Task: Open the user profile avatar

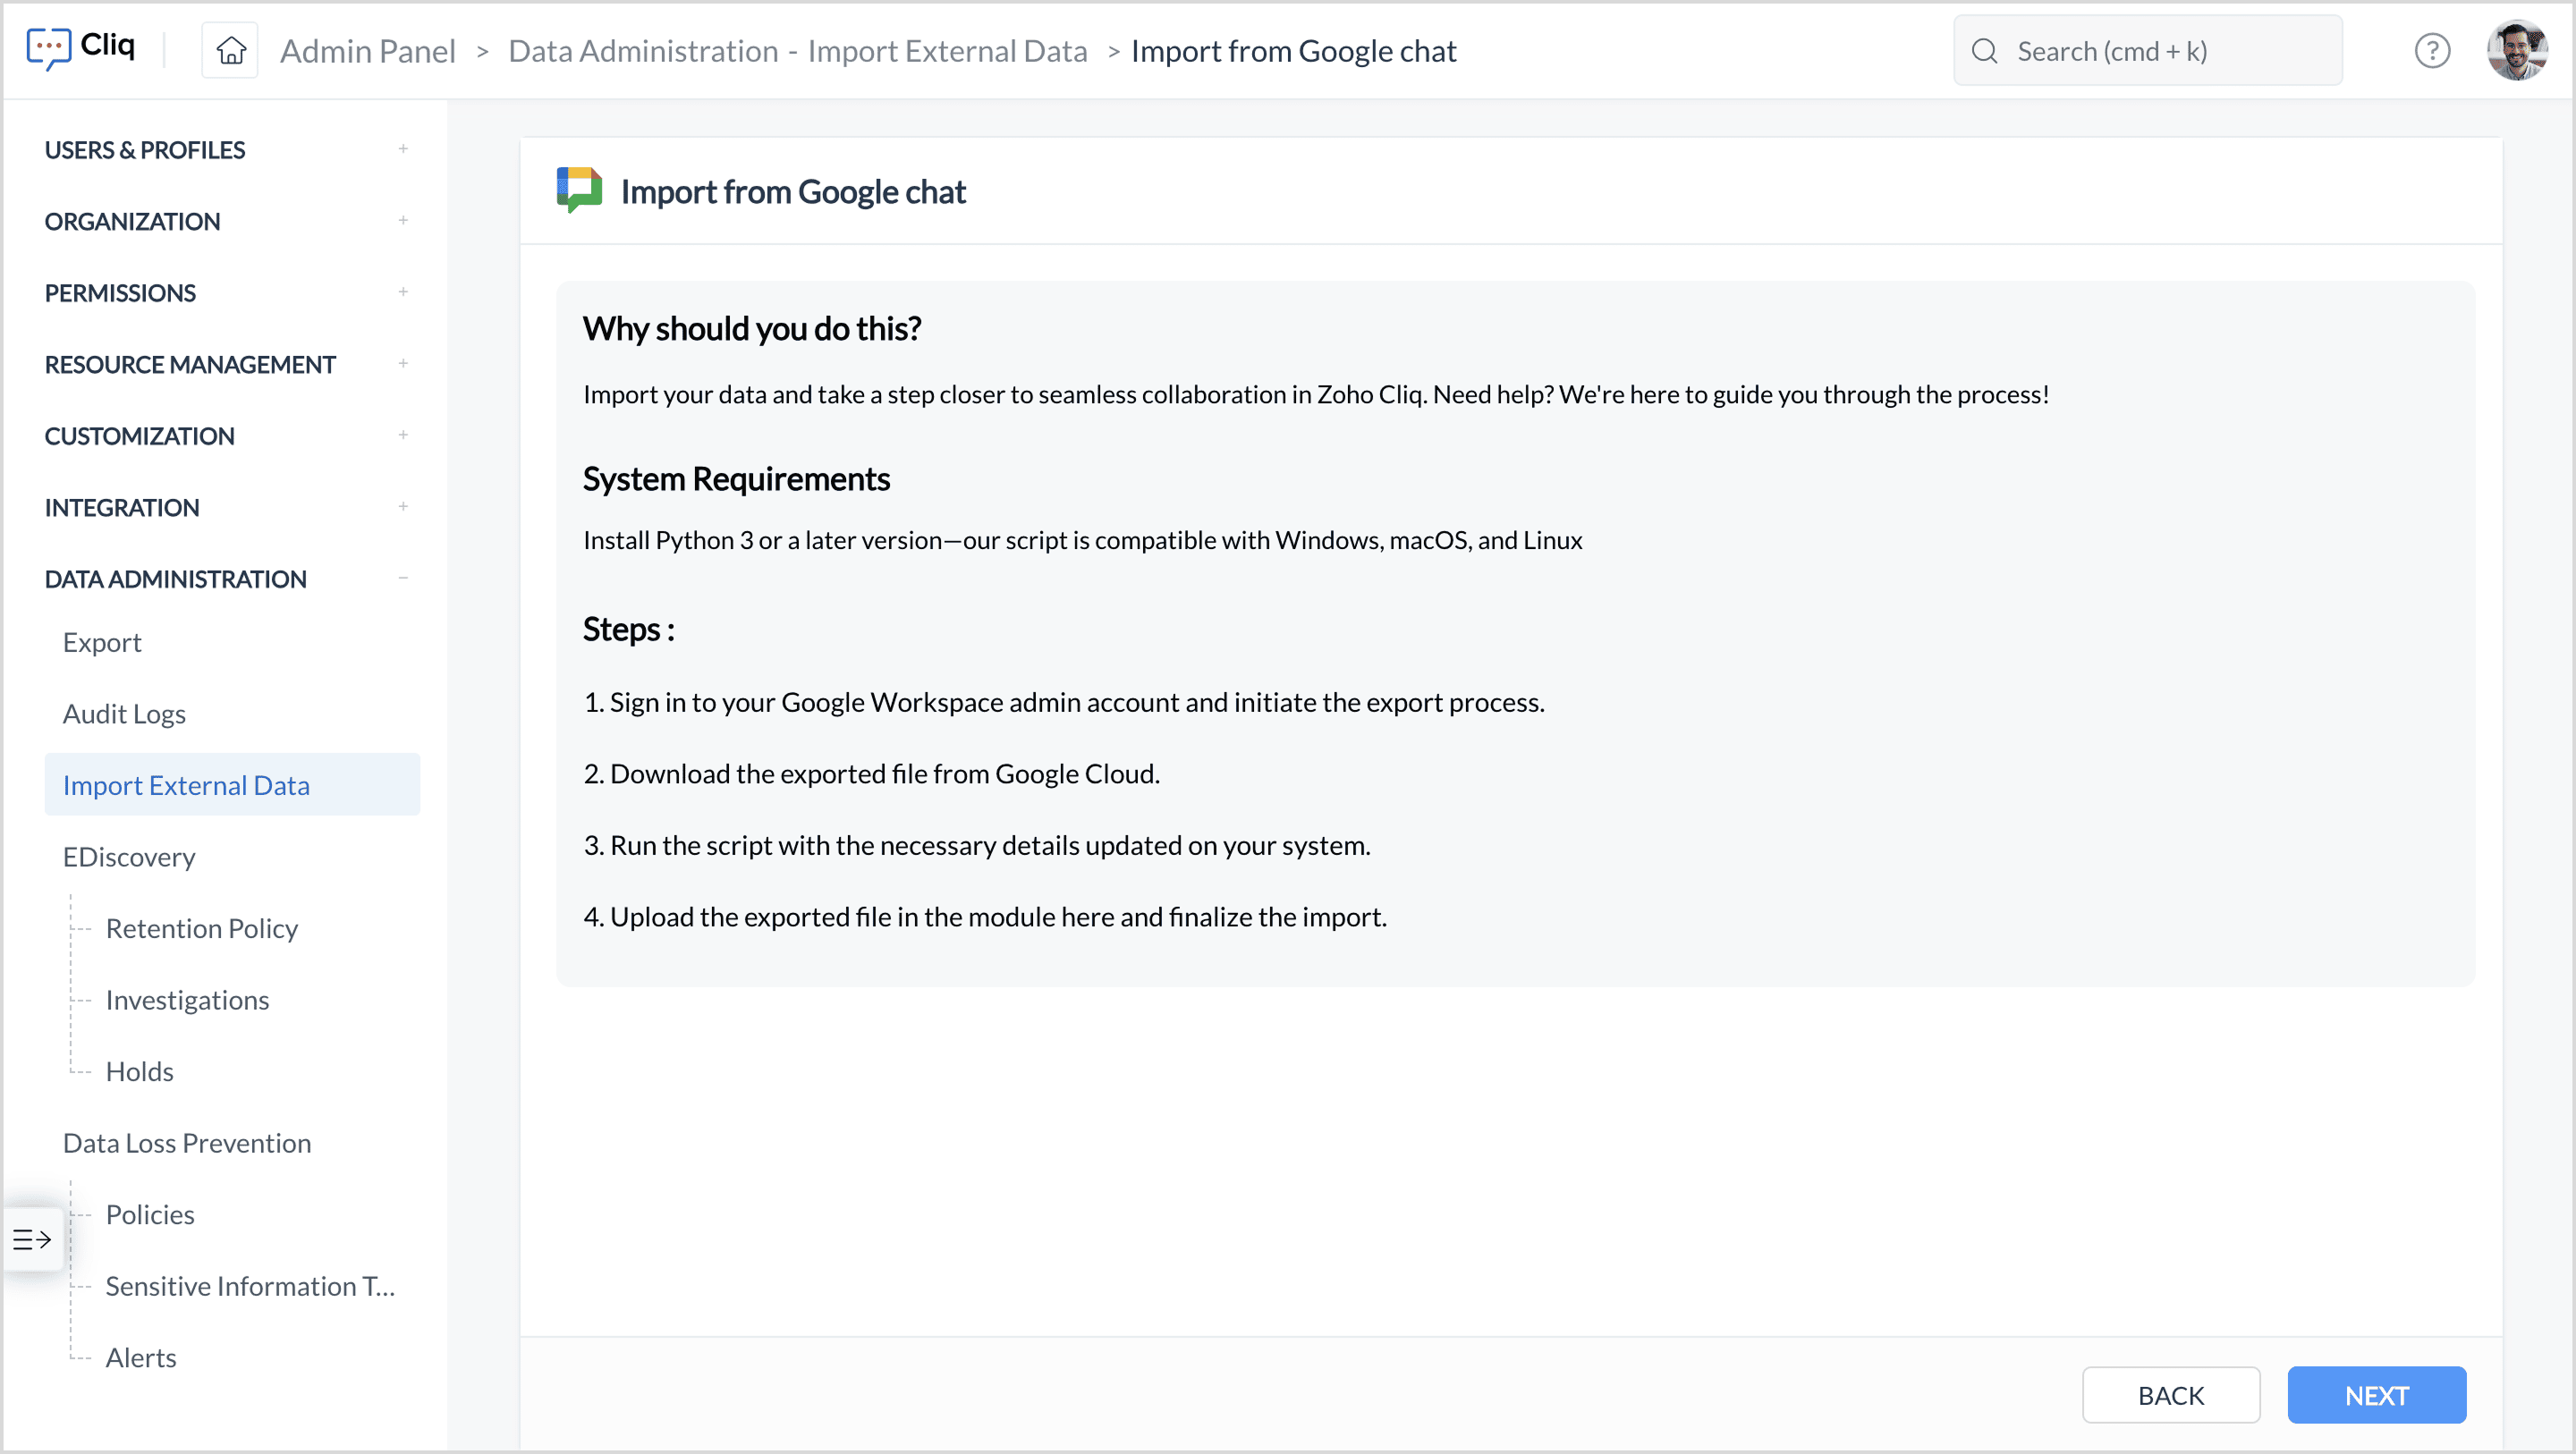Action: [2516, 50]
